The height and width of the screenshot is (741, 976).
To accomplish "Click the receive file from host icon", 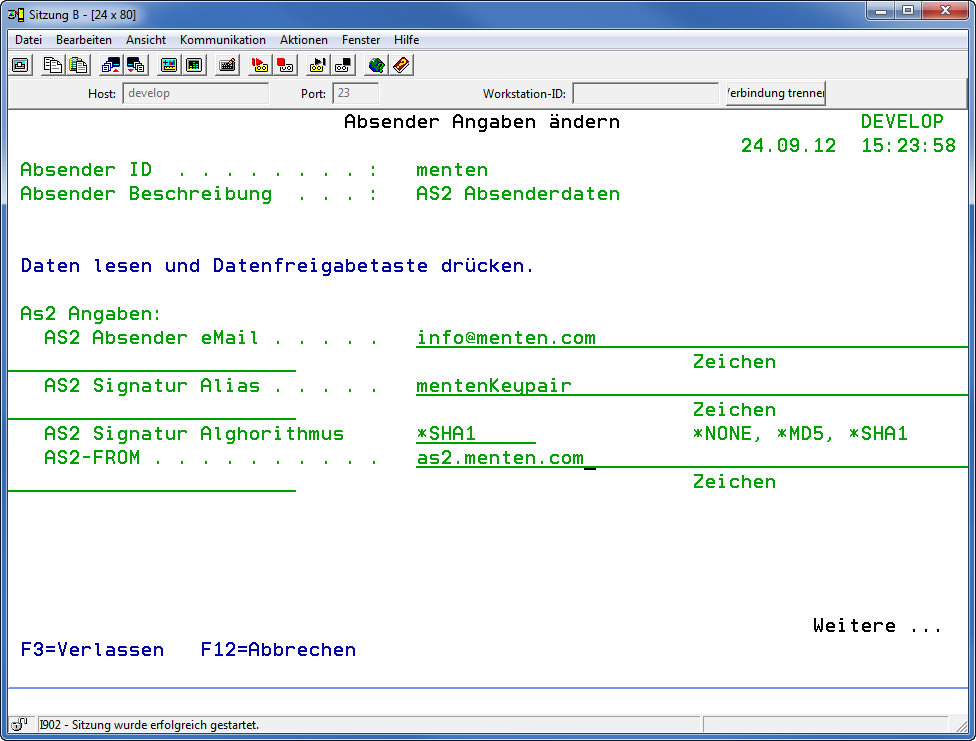I will pos(135,66).
